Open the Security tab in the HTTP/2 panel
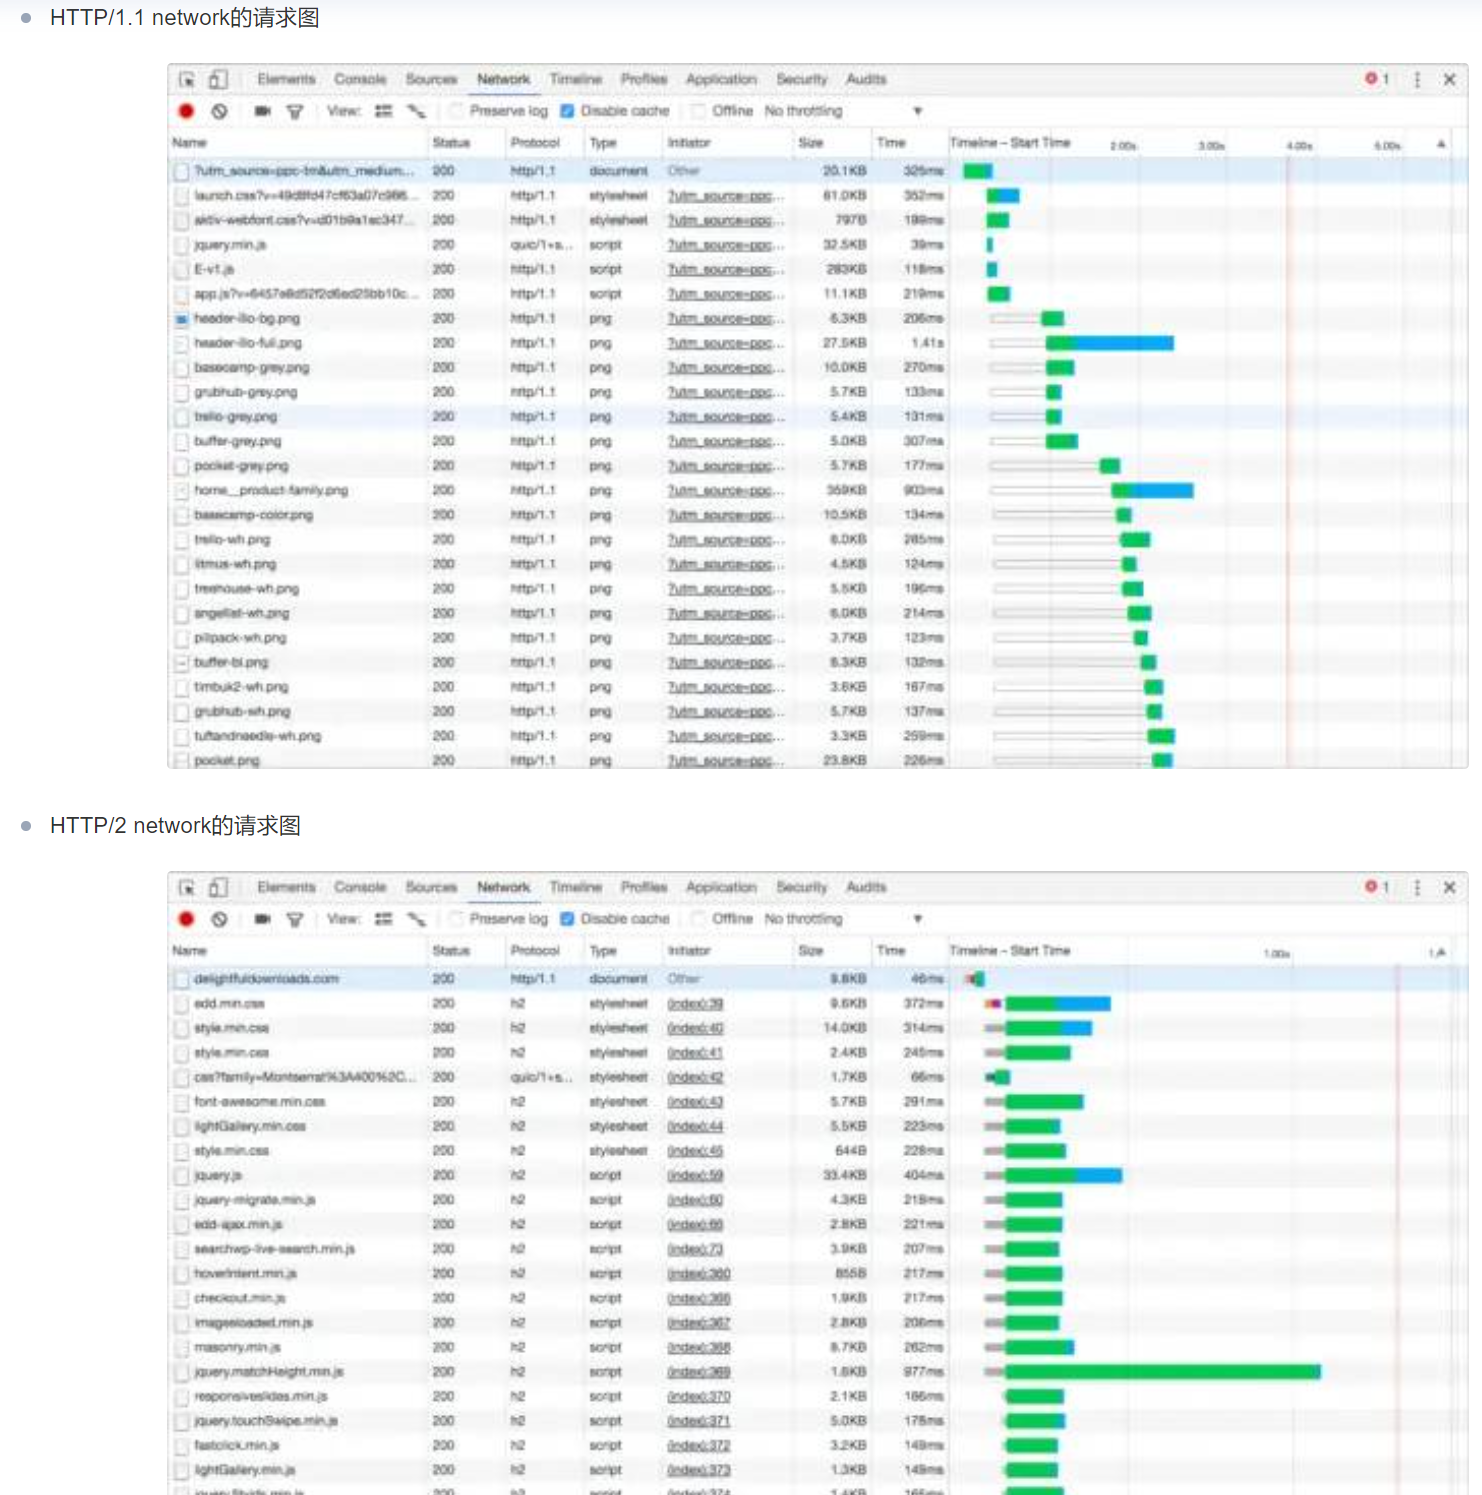 (801, 887)
